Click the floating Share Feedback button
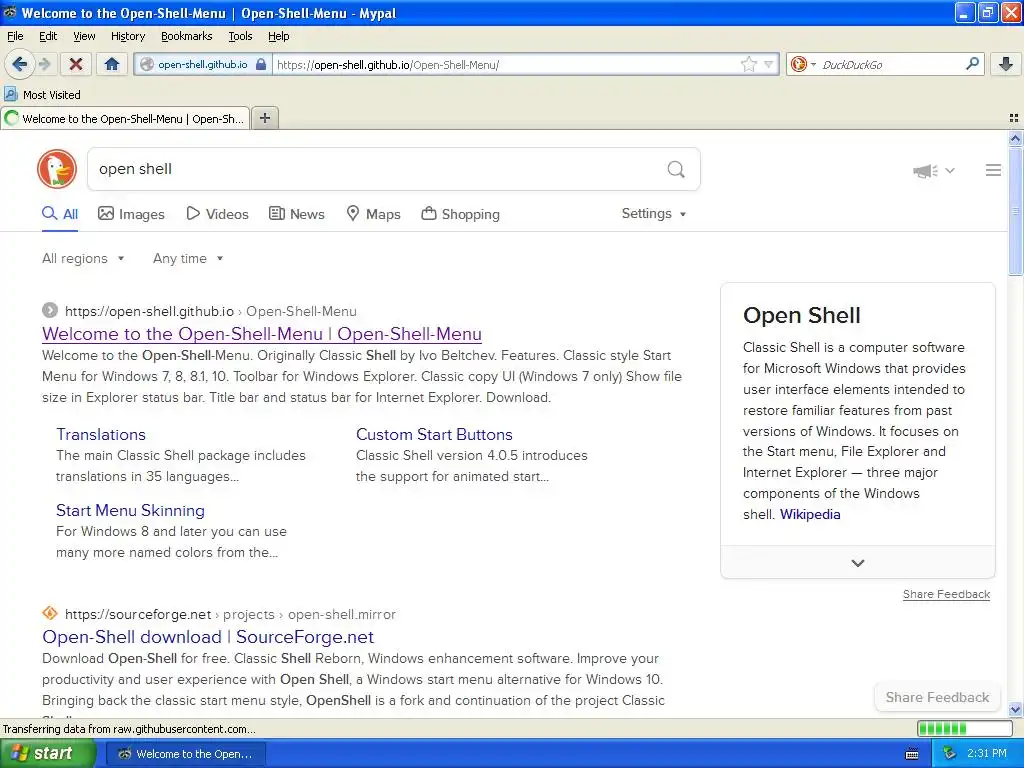This screenshot has width=1024, height=768. point(937,697)
